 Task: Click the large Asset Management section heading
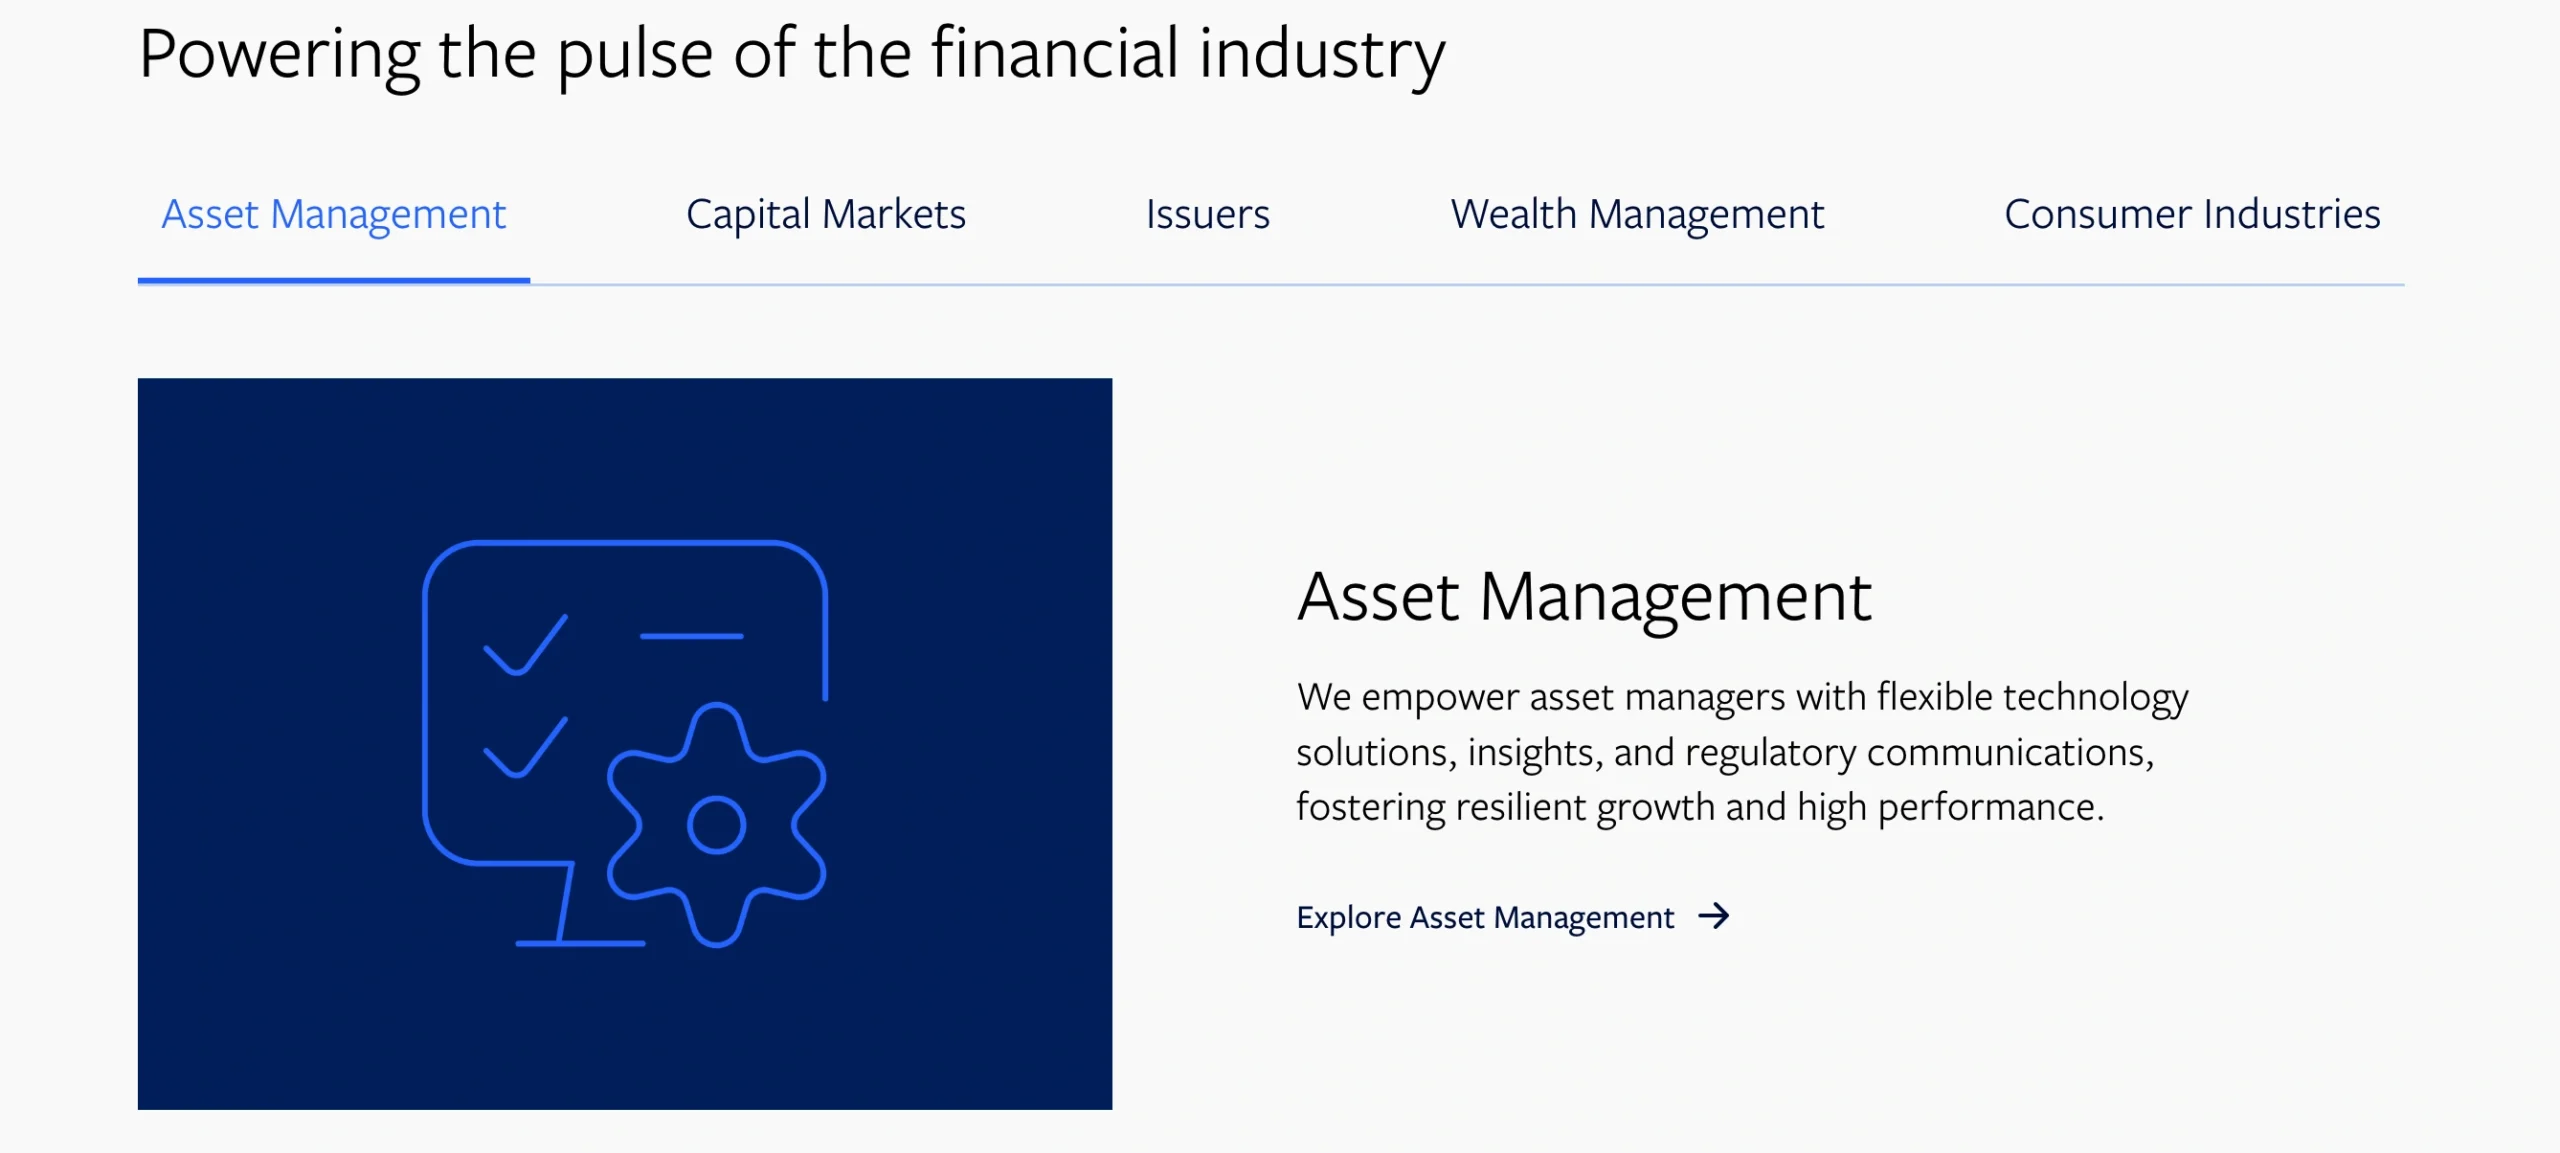coord(1584,598)
